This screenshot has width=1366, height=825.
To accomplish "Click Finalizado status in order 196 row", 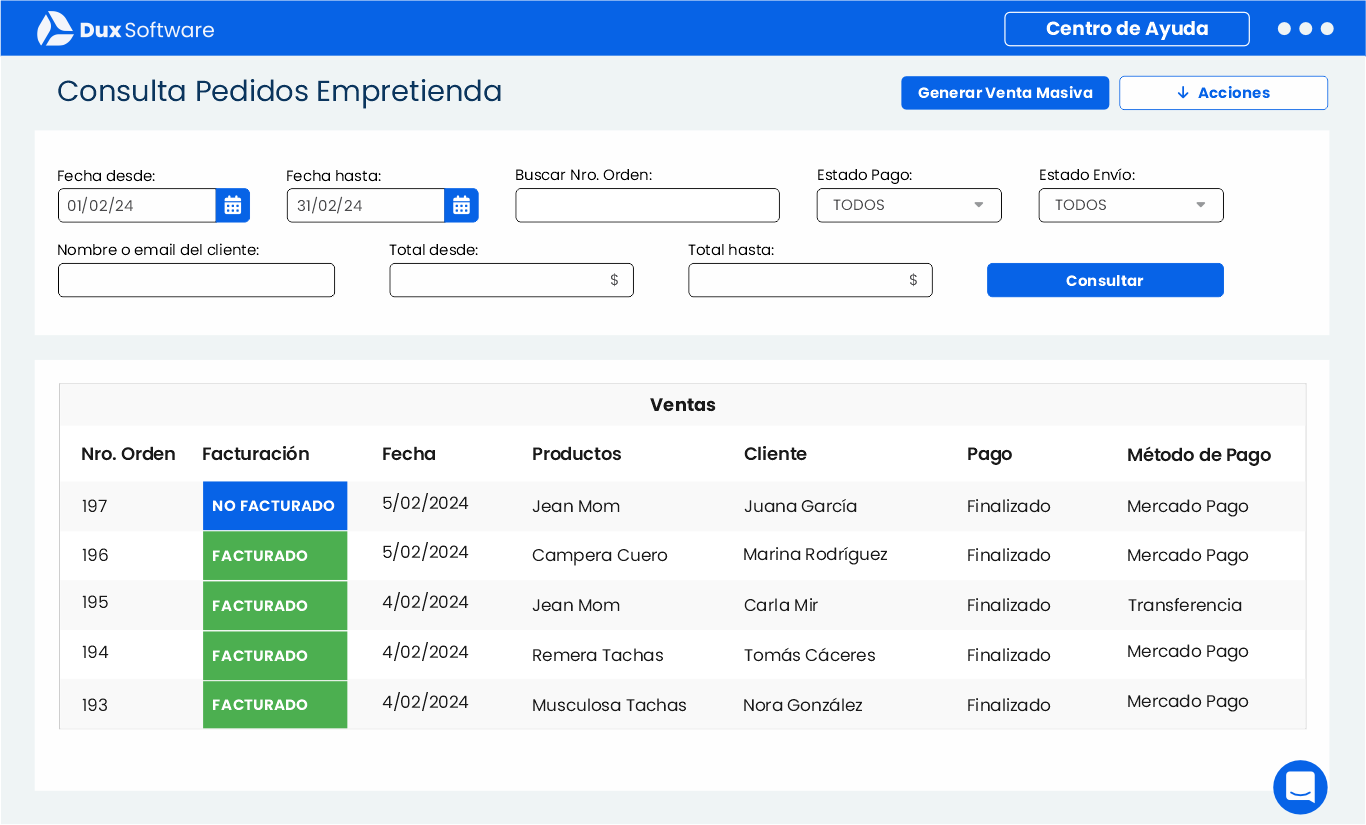I will coord(1009,555).
